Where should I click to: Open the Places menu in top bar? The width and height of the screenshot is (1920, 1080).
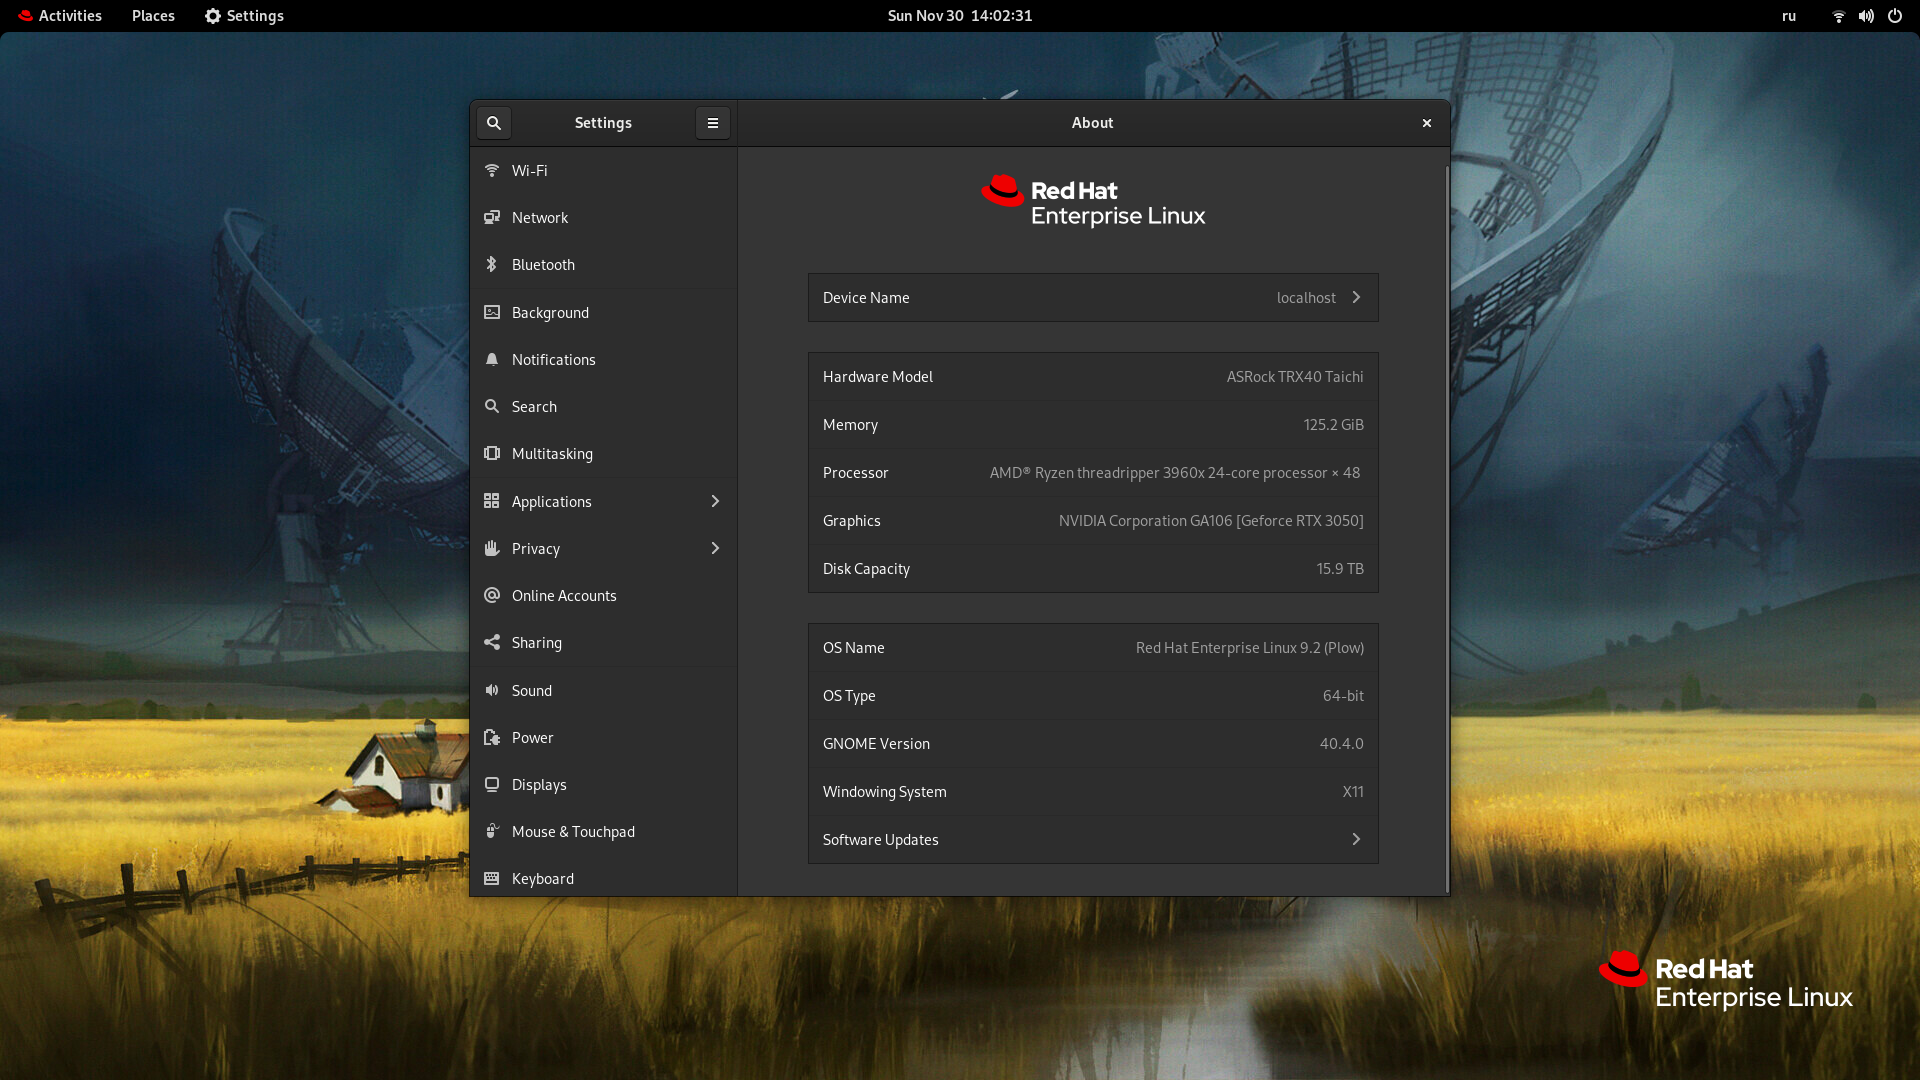[153, 16]
